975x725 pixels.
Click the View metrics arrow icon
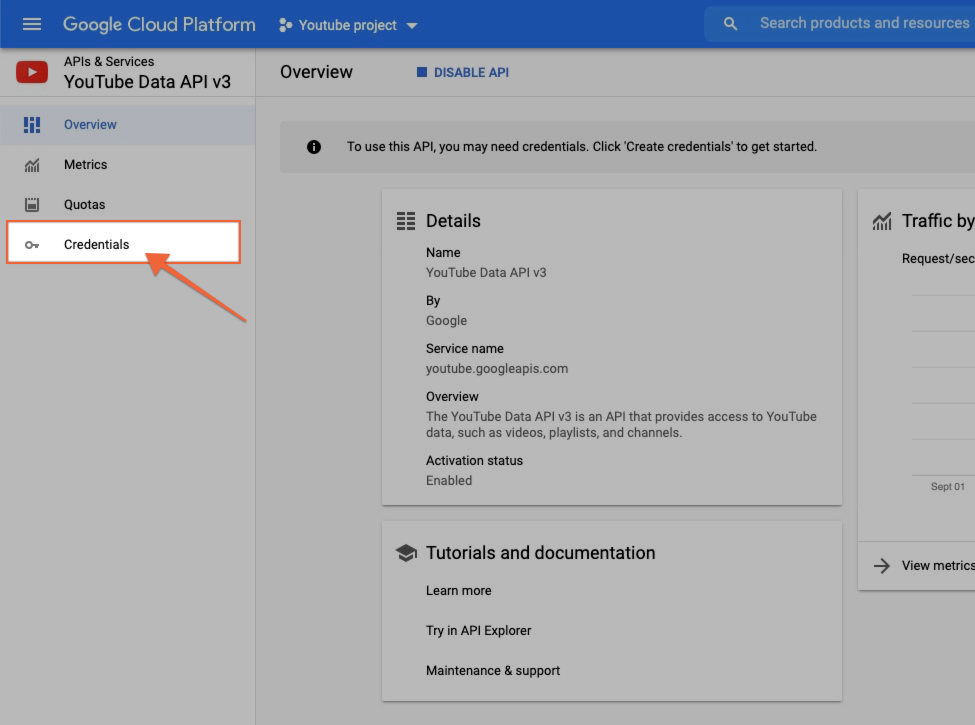tap(882, 566)
